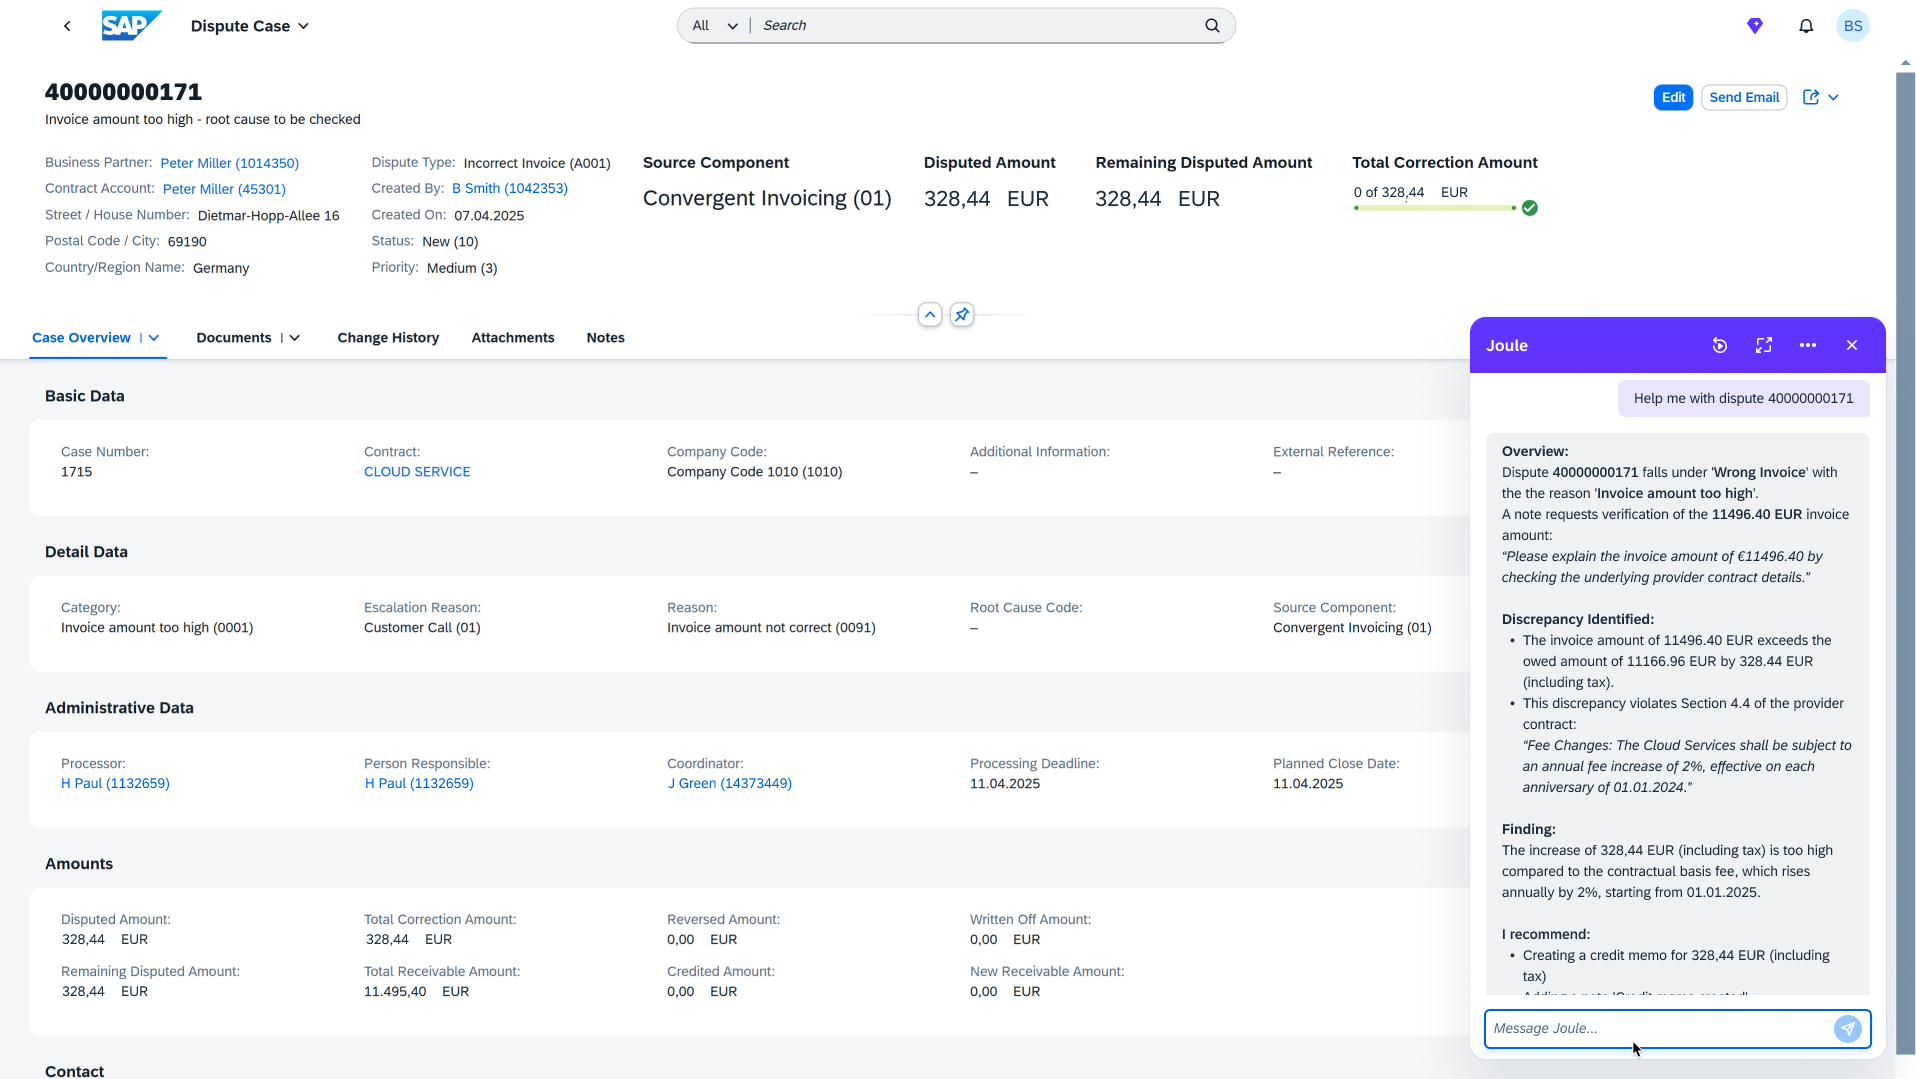The width and height of the screenshot is (1916, 1079).
Task: Send the Joule message
Action: pos(1847,1028)
